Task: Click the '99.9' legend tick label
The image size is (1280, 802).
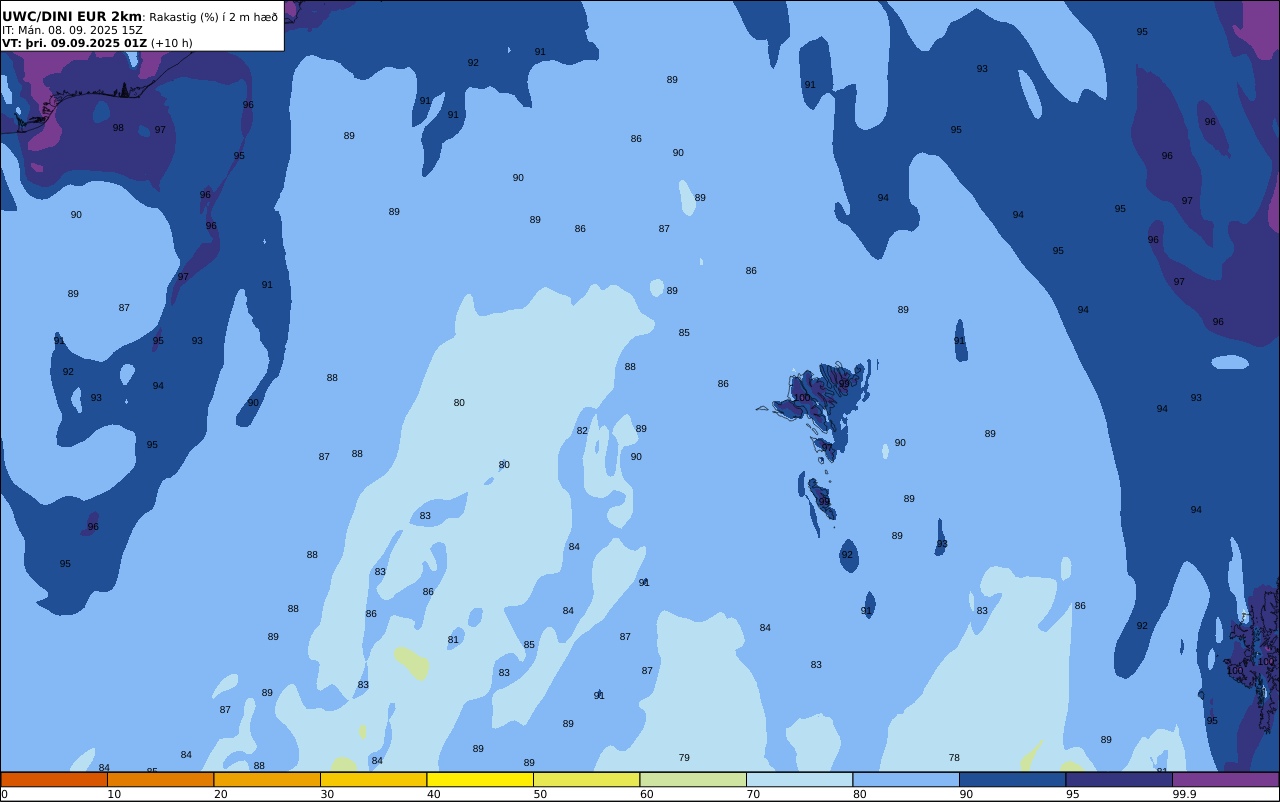Action: click(1185, 794)
